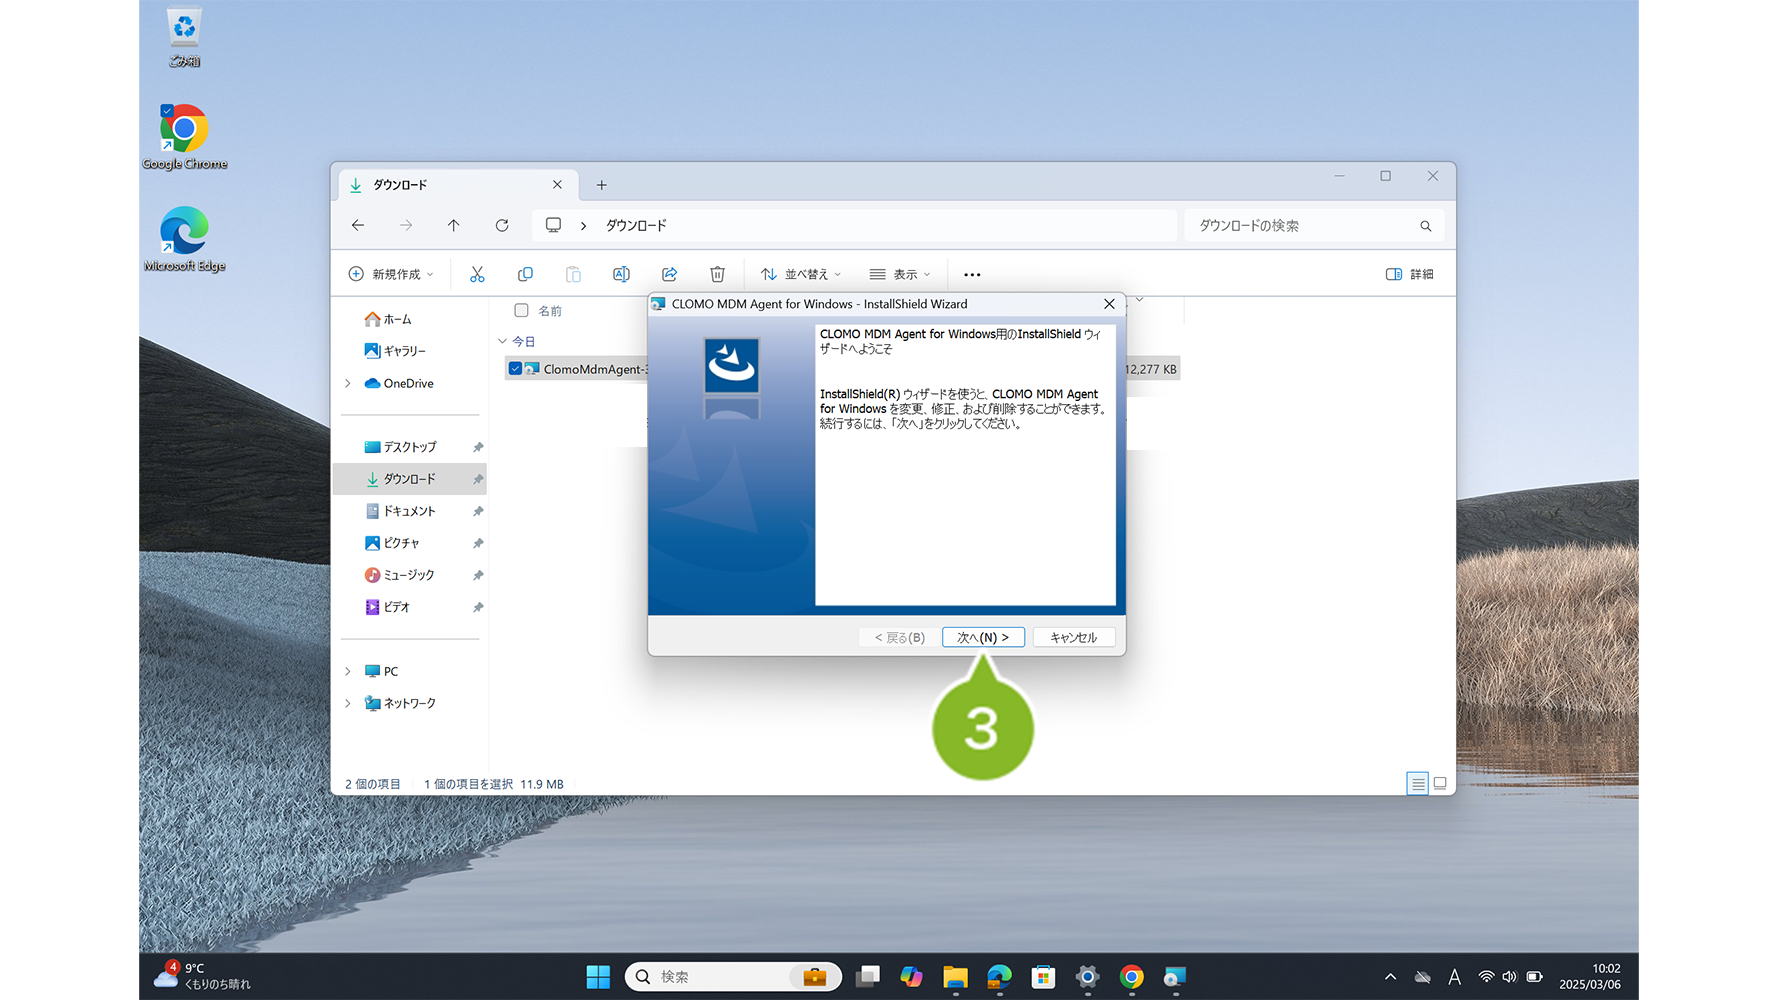Open Videos (ビデオ) in sidebar
This screenshot has height=1000, width=1778.
(388, 607)
